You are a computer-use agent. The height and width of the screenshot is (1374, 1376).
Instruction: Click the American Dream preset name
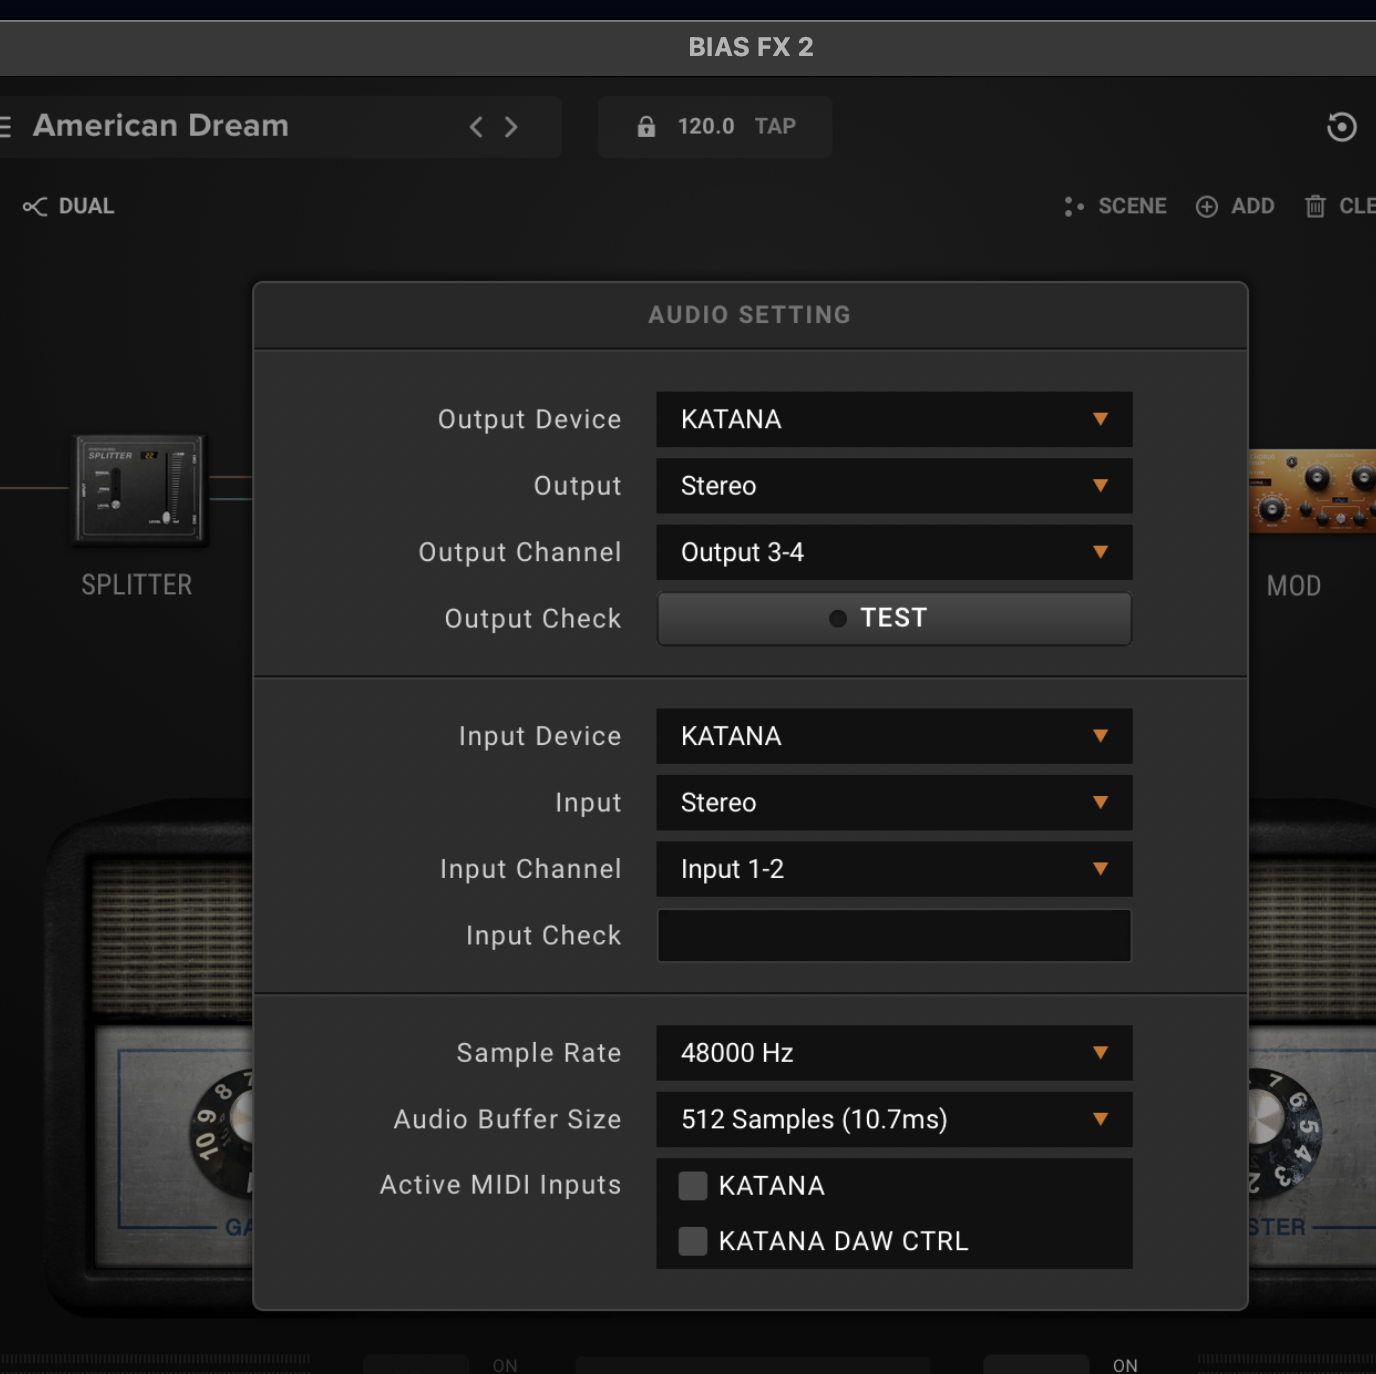[x=161, y=126]
